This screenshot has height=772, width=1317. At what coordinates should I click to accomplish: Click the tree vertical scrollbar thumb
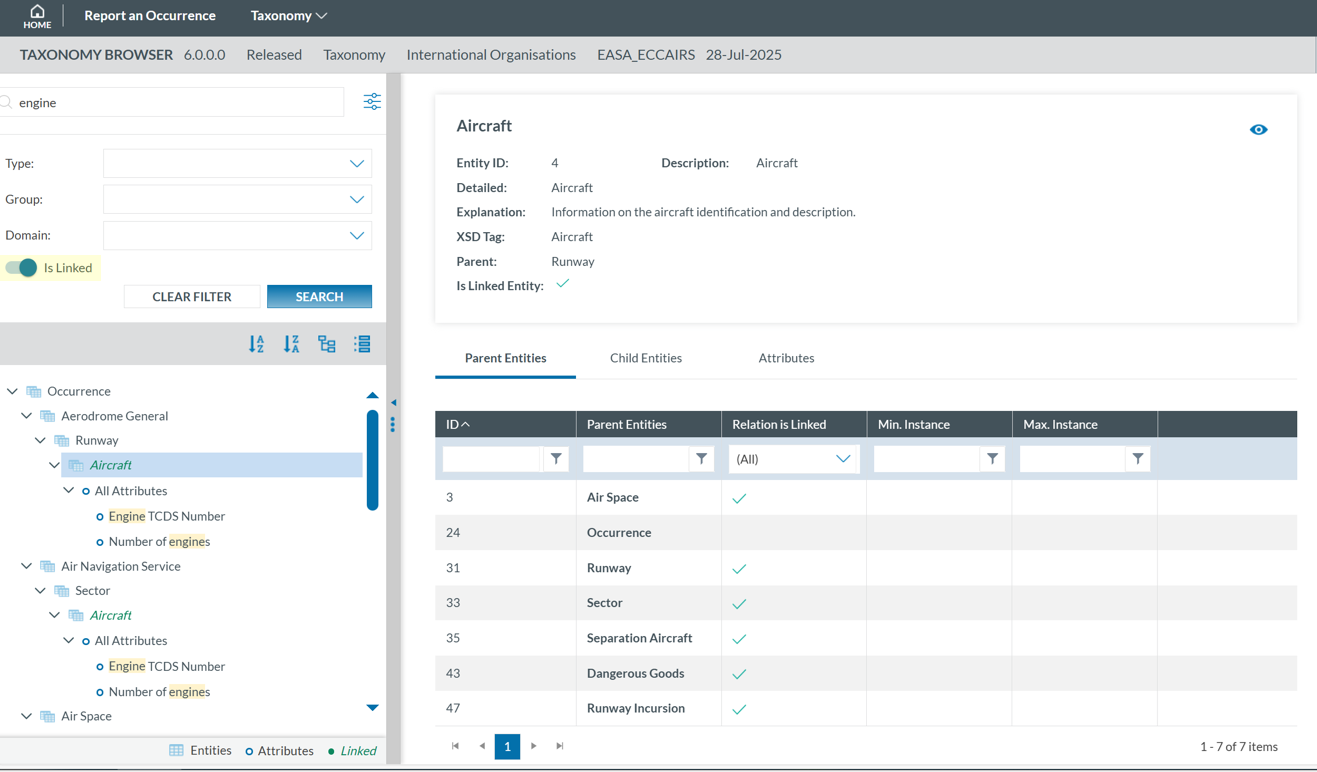coord(372,460)
